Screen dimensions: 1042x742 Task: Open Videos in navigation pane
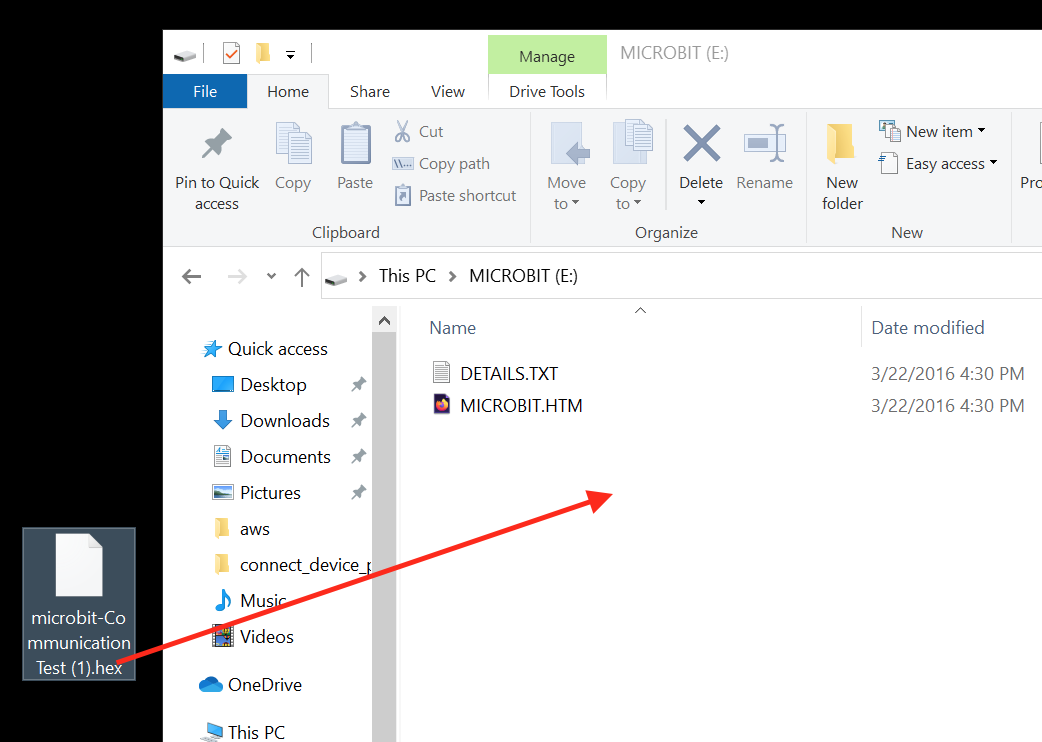(266, 636)
